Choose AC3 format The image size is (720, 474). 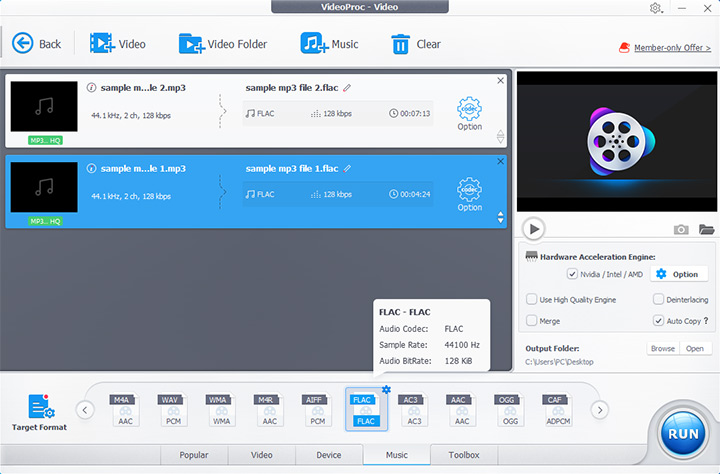coord(414,410)
